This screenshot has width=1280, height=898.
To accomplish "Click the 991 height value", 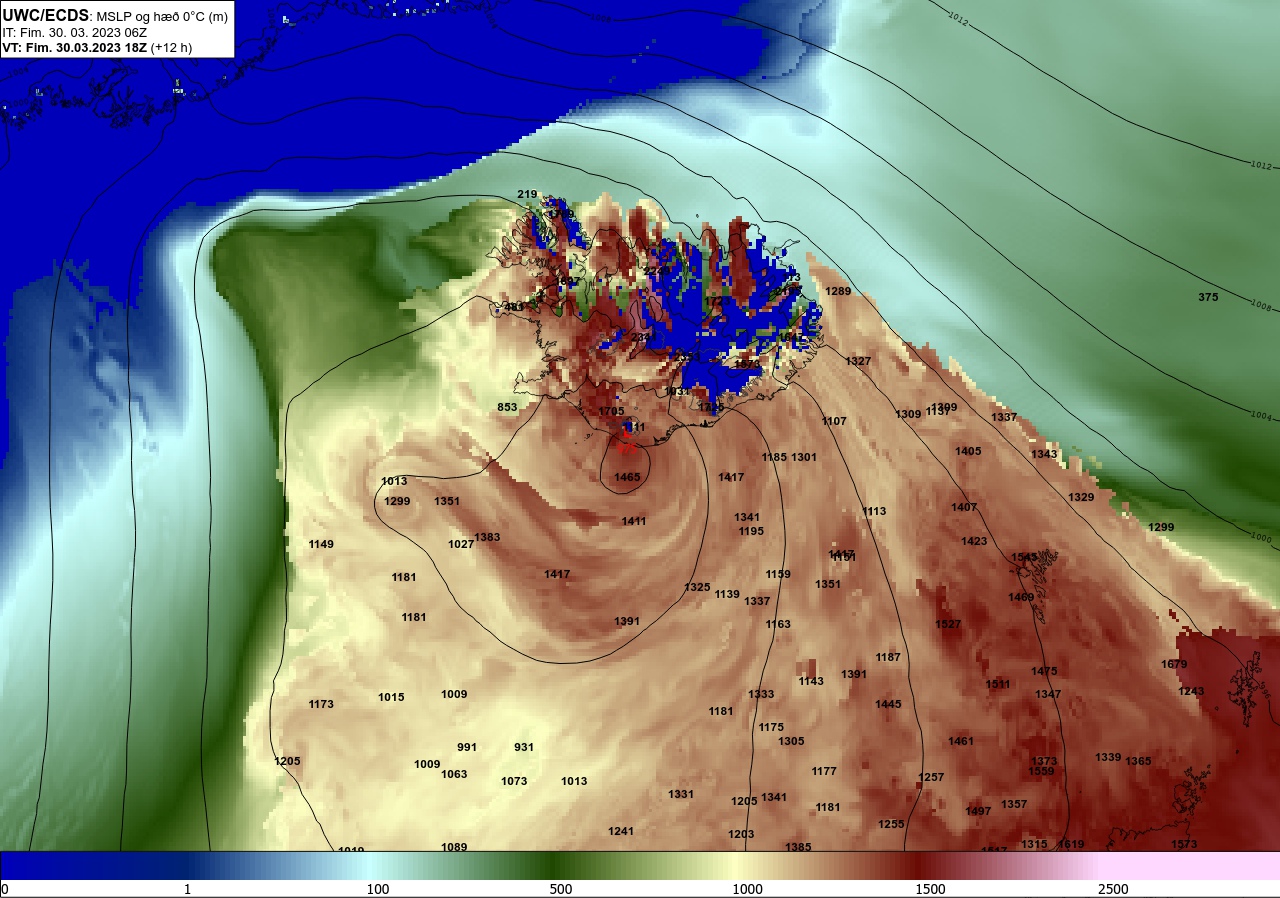I will coord(467,747).
